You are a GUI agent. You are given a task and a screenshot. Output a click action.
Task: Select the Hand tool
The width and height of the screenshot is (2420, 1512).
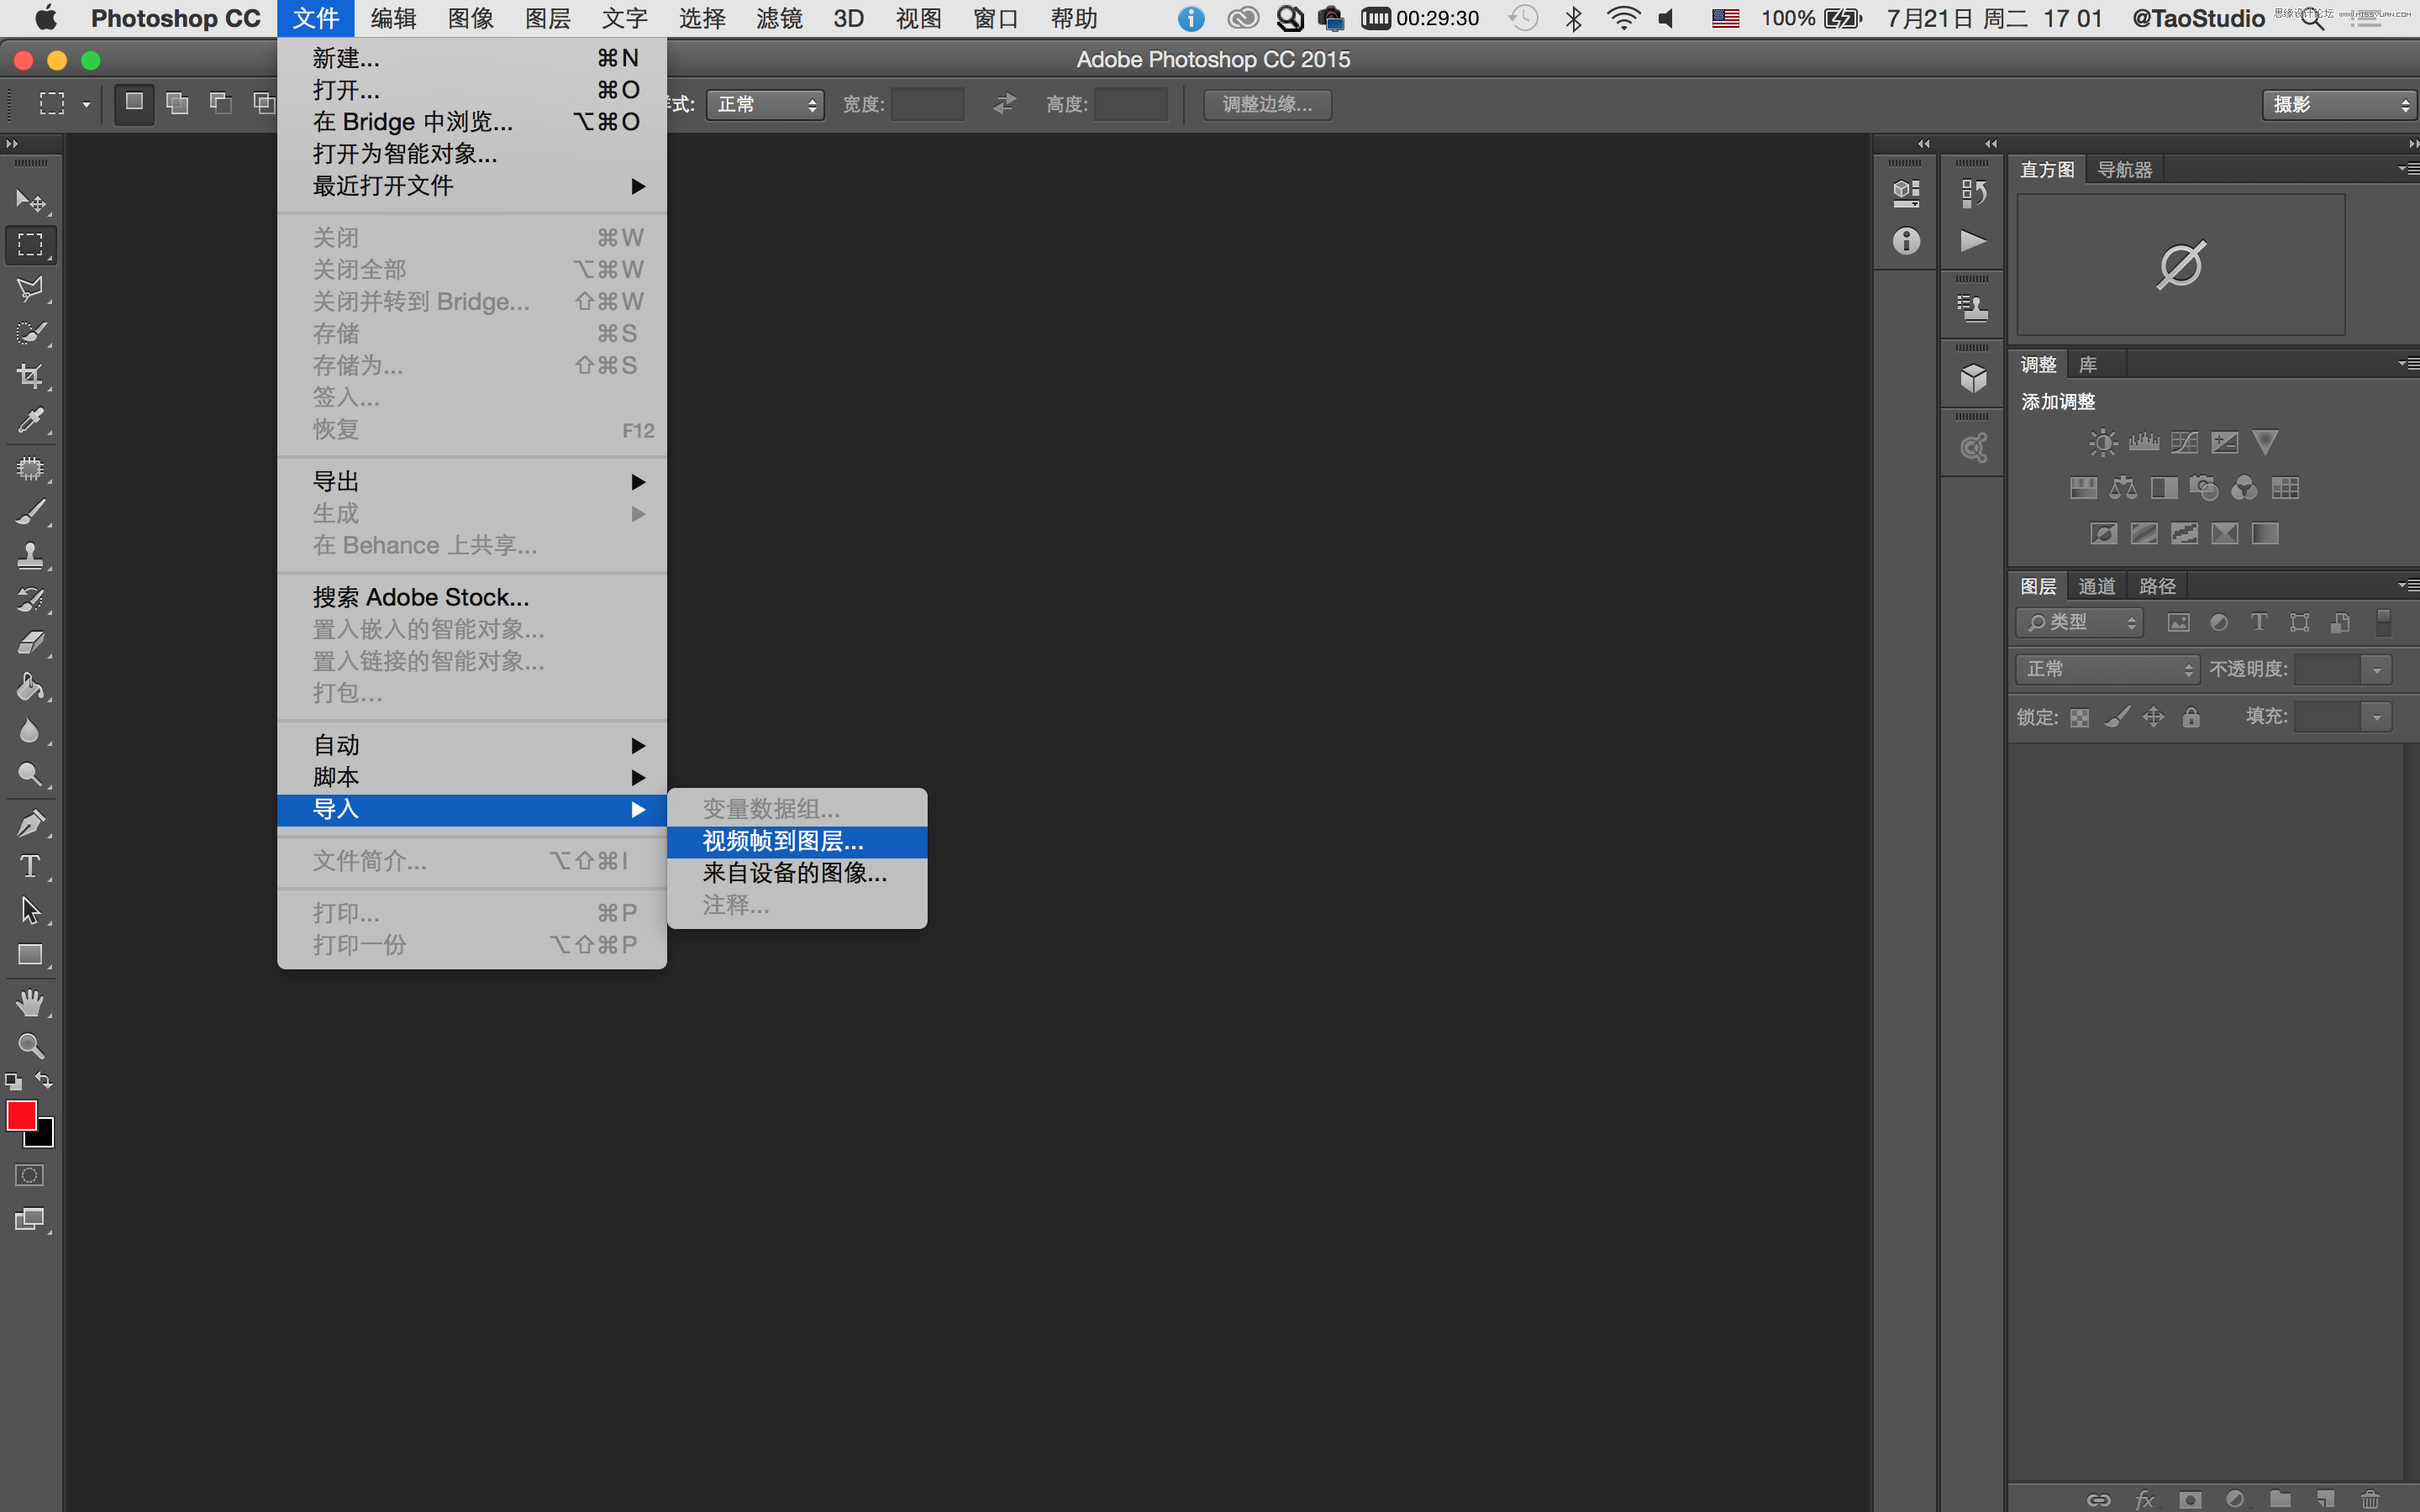tap(30, 1002)
